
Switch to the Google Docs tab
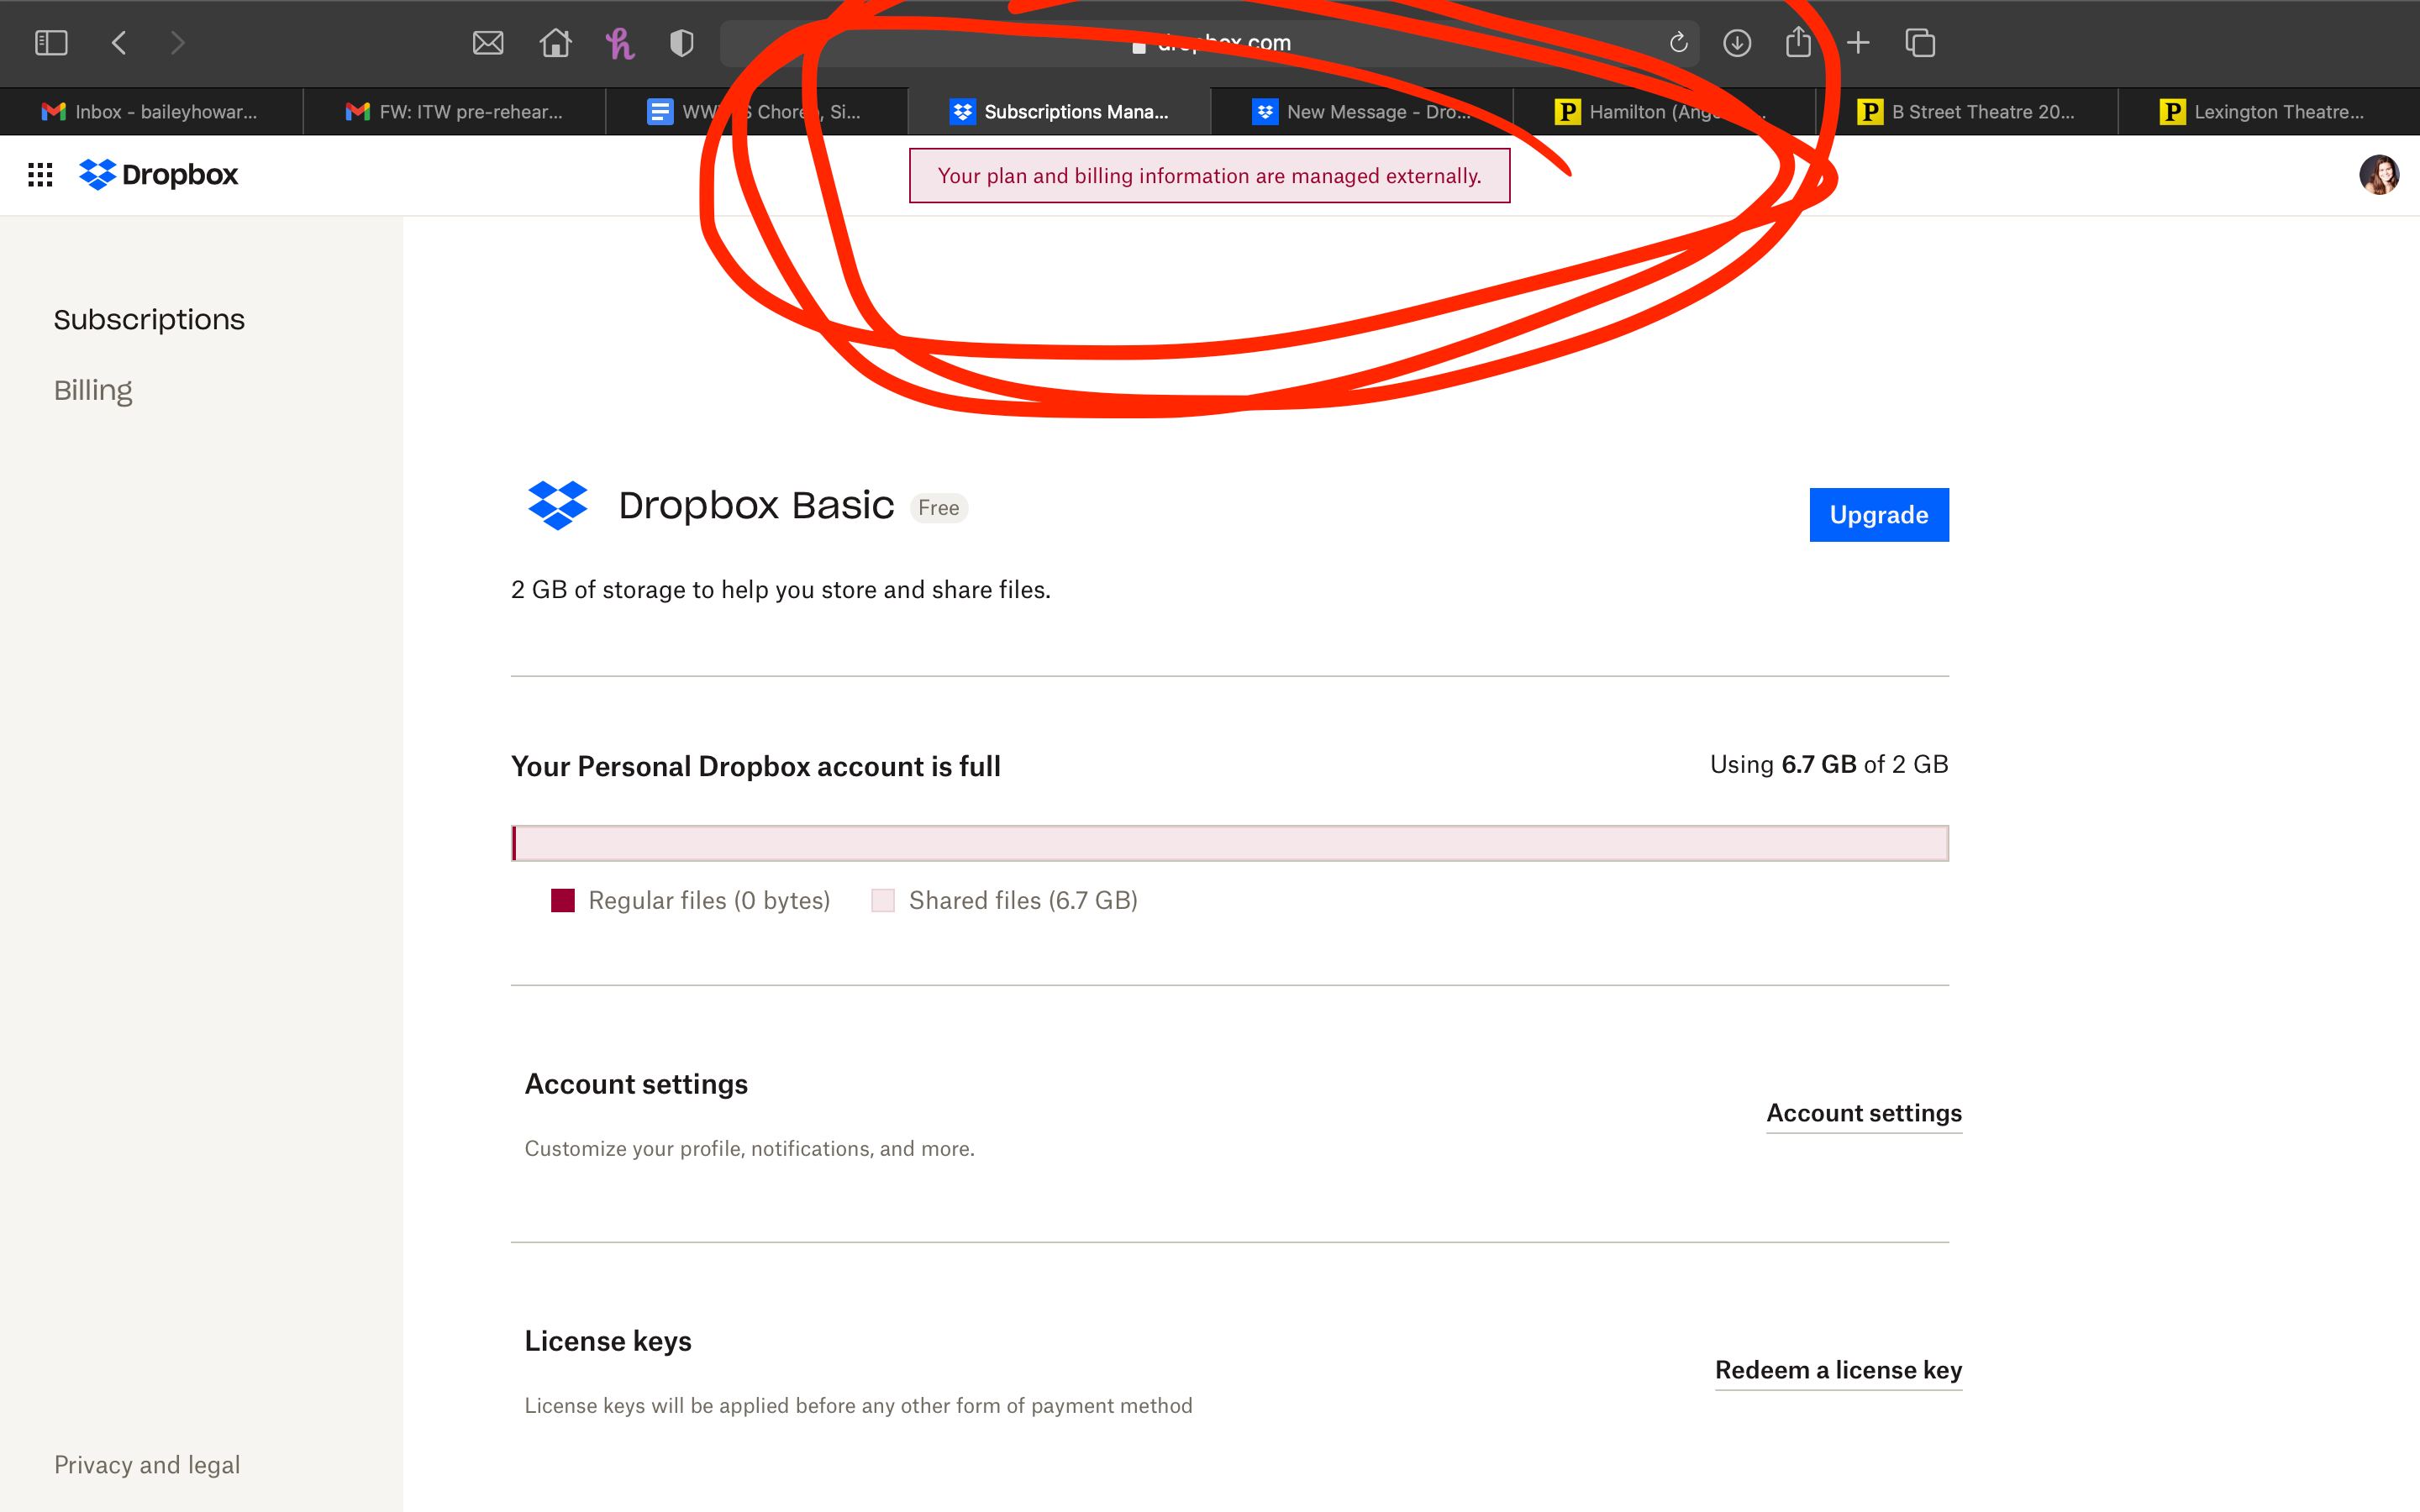[757, 112]
